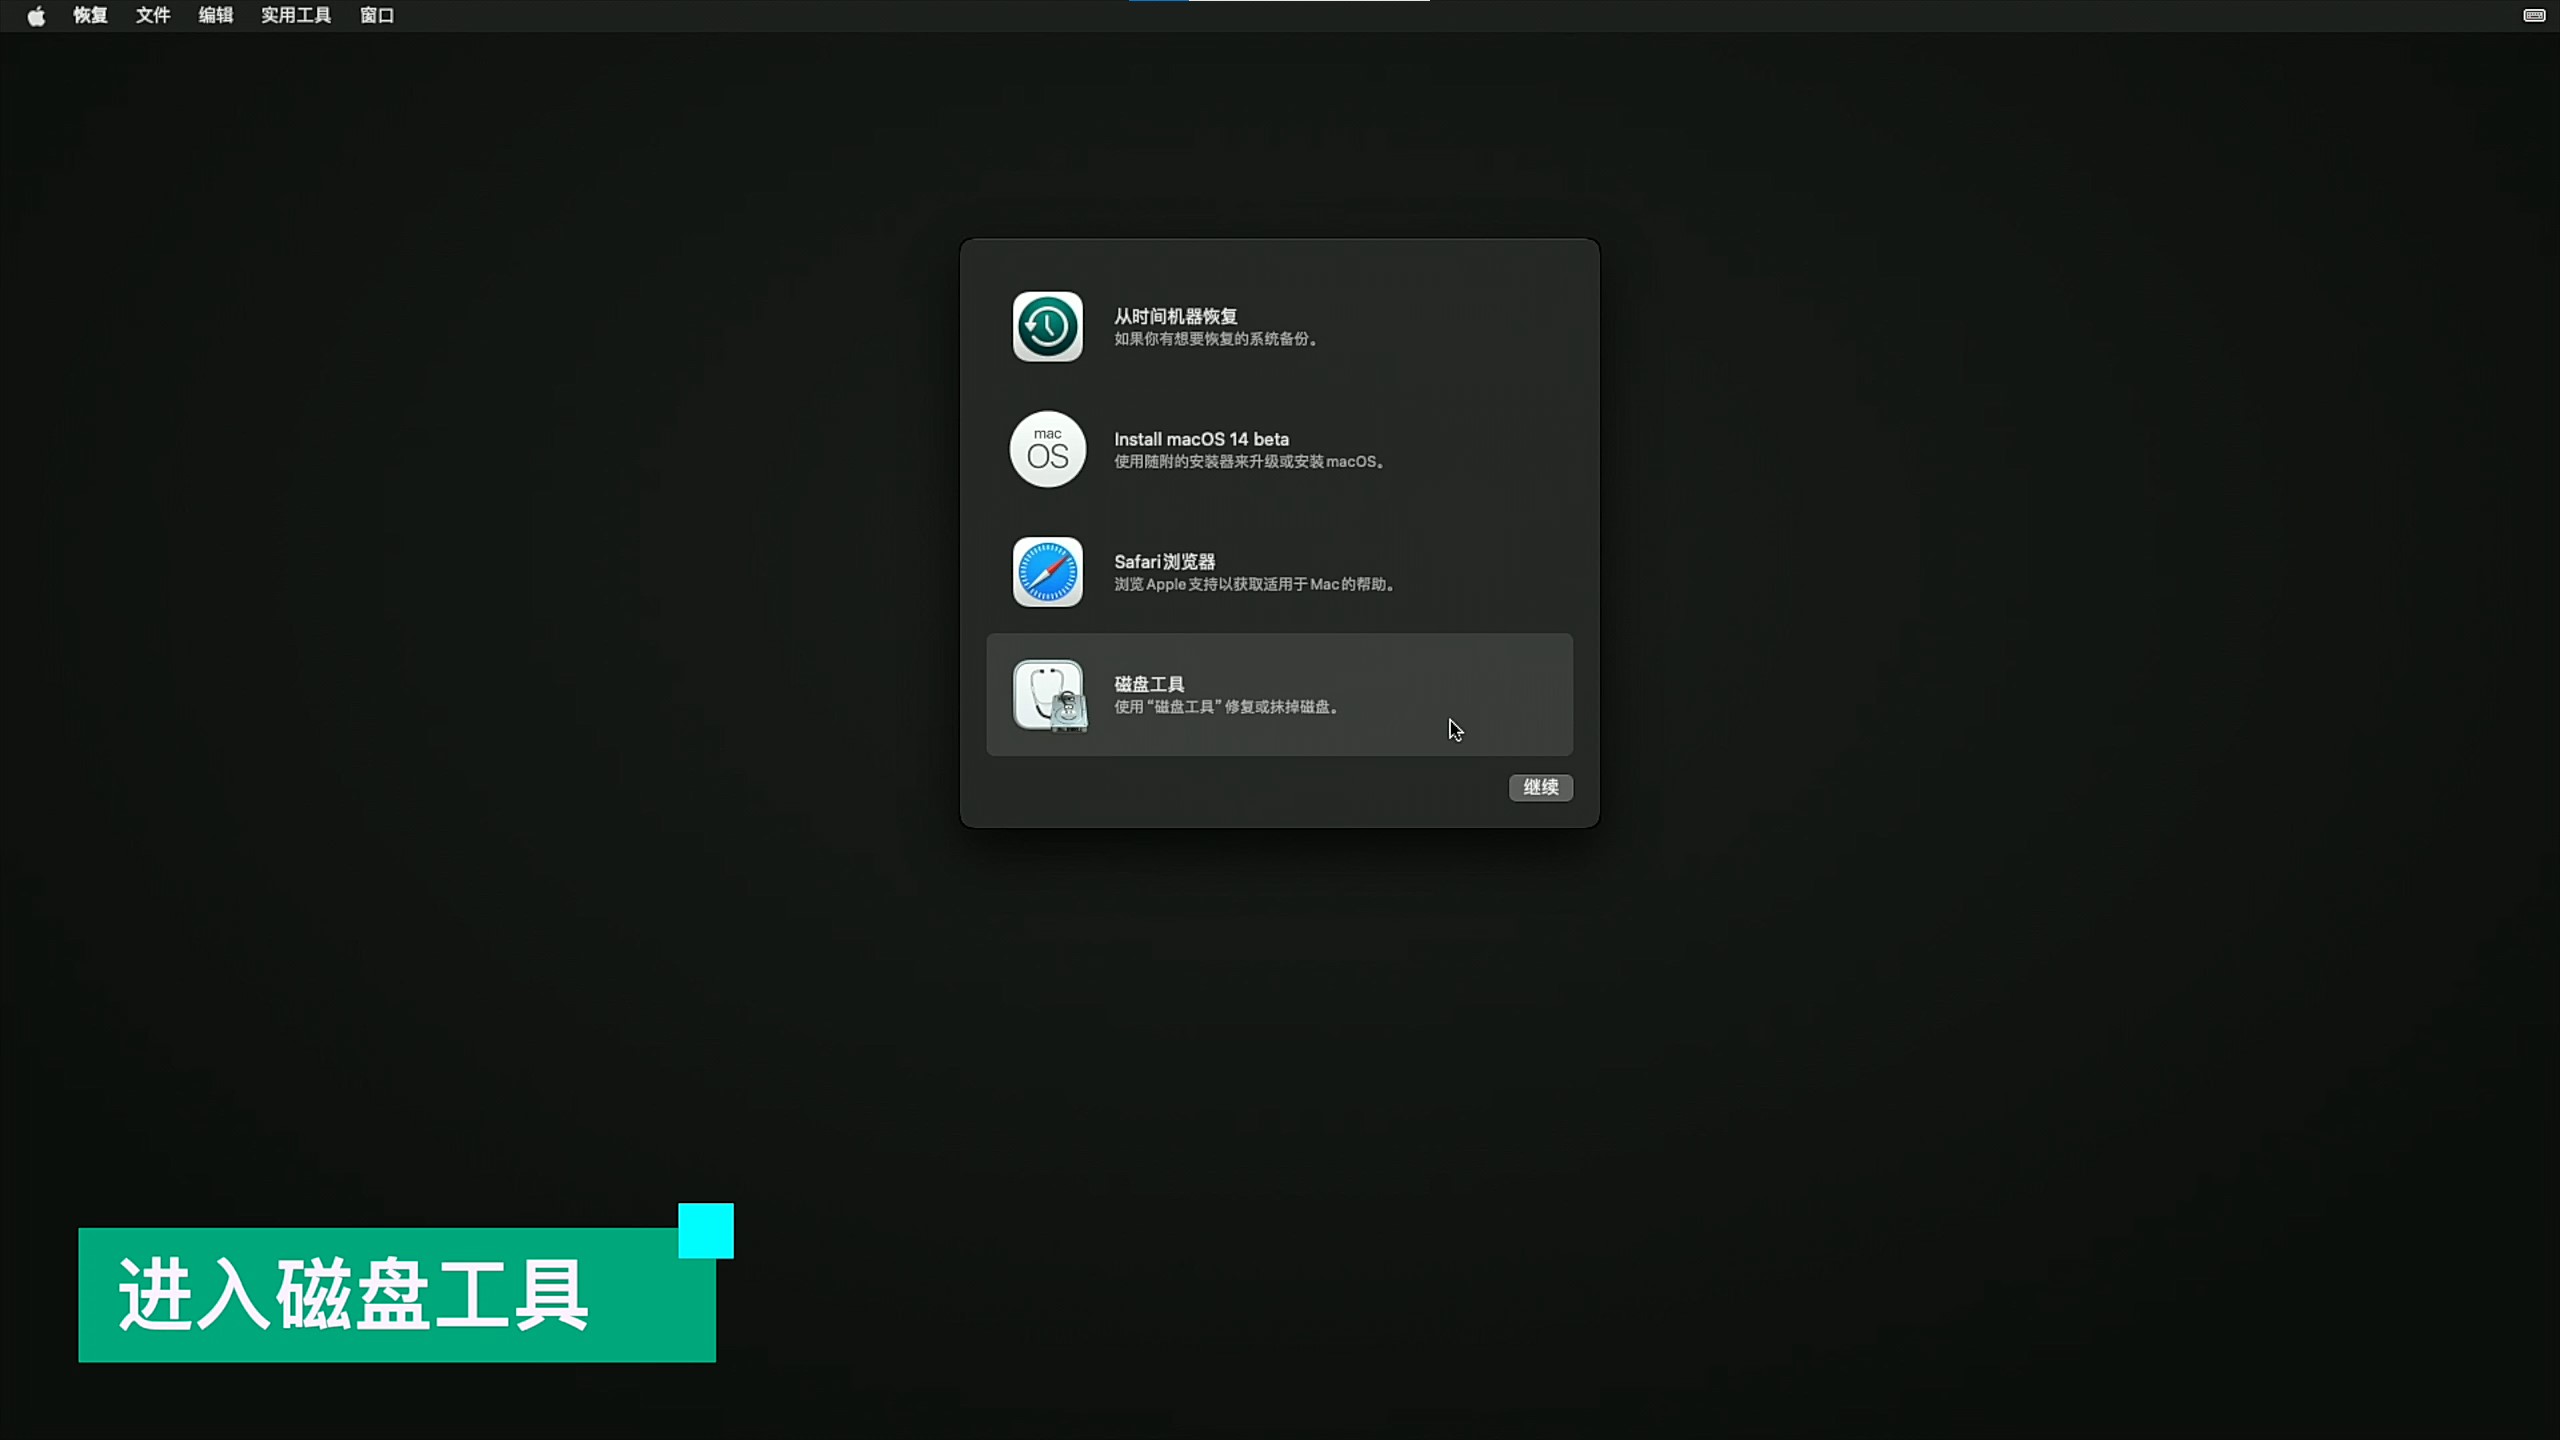Click the Safari compass icon
2560x1440 pixels.
pyautogui.click(x=1047, y=572)
